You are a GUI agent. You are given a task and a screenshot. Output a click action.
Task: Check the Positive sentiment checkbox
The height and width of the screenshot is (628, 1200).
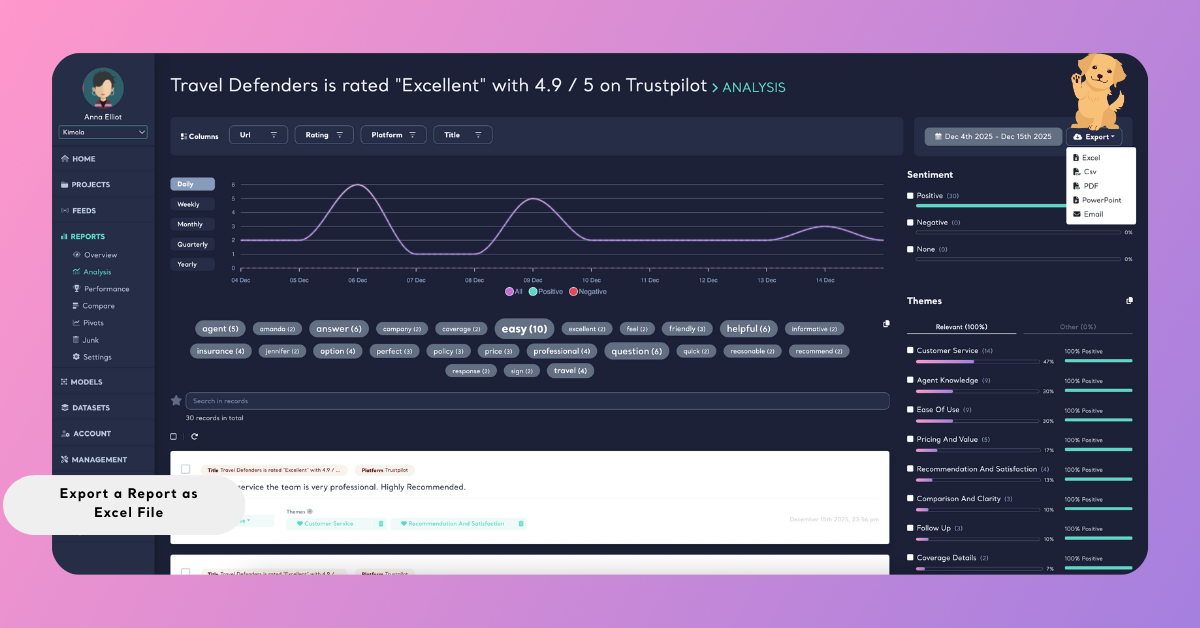click(x=910, y=196)
